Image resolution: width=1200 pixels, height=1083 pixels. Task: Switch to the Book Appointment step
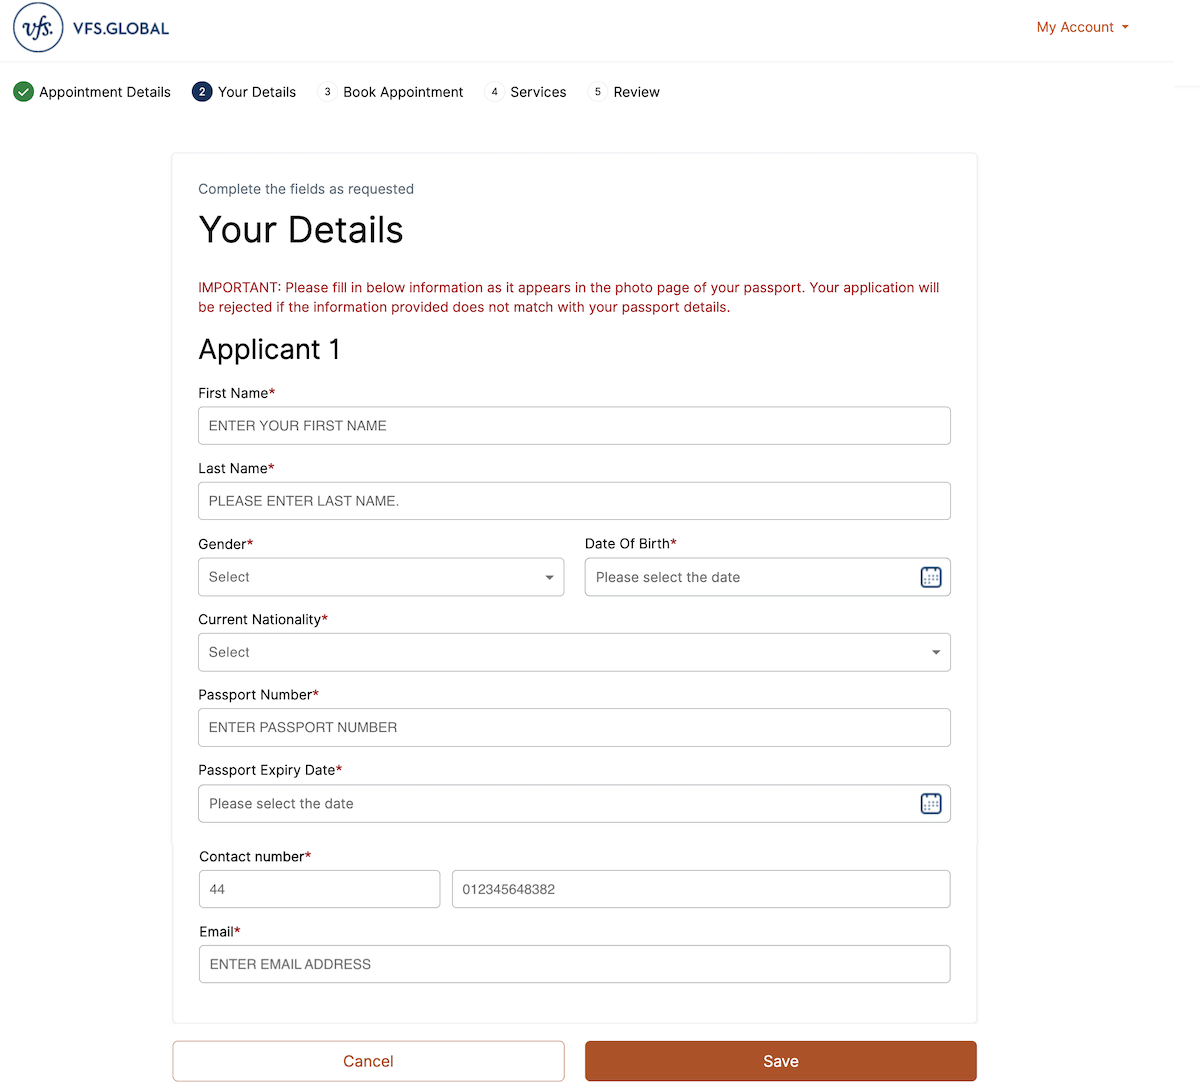pos(402,91)
